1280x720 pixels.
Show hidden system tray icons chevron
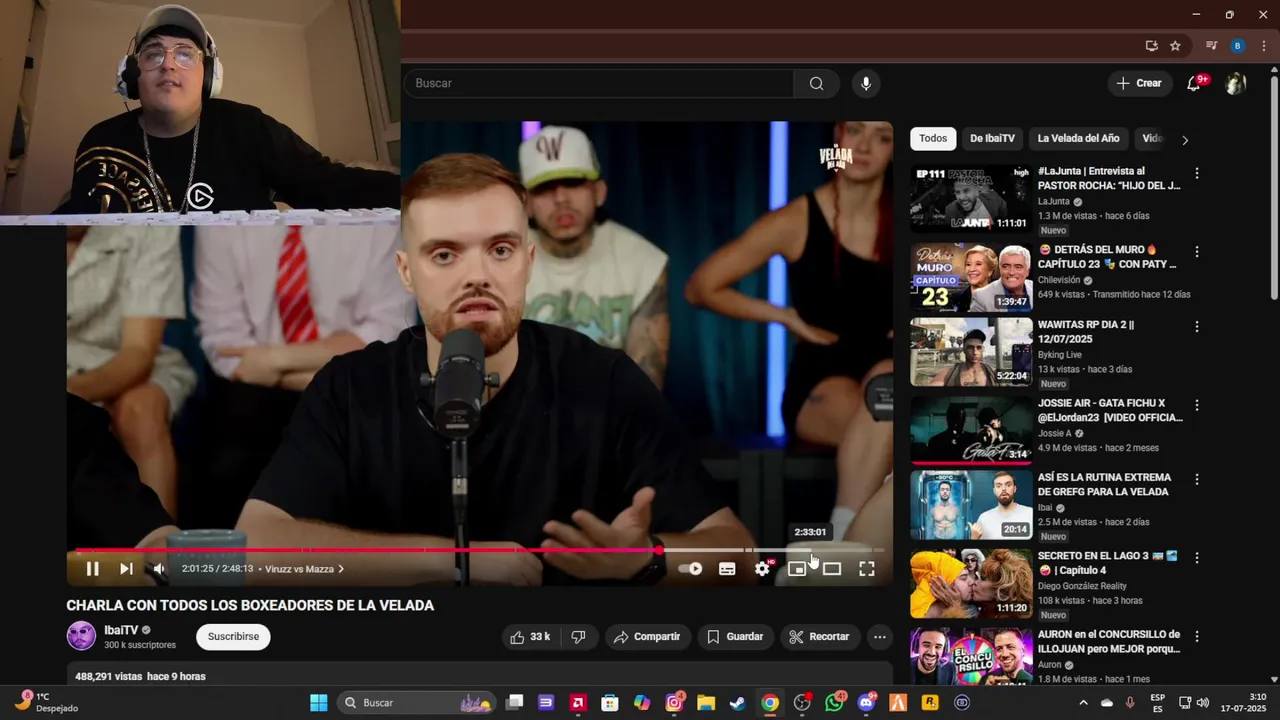[x=1083, y=703]
